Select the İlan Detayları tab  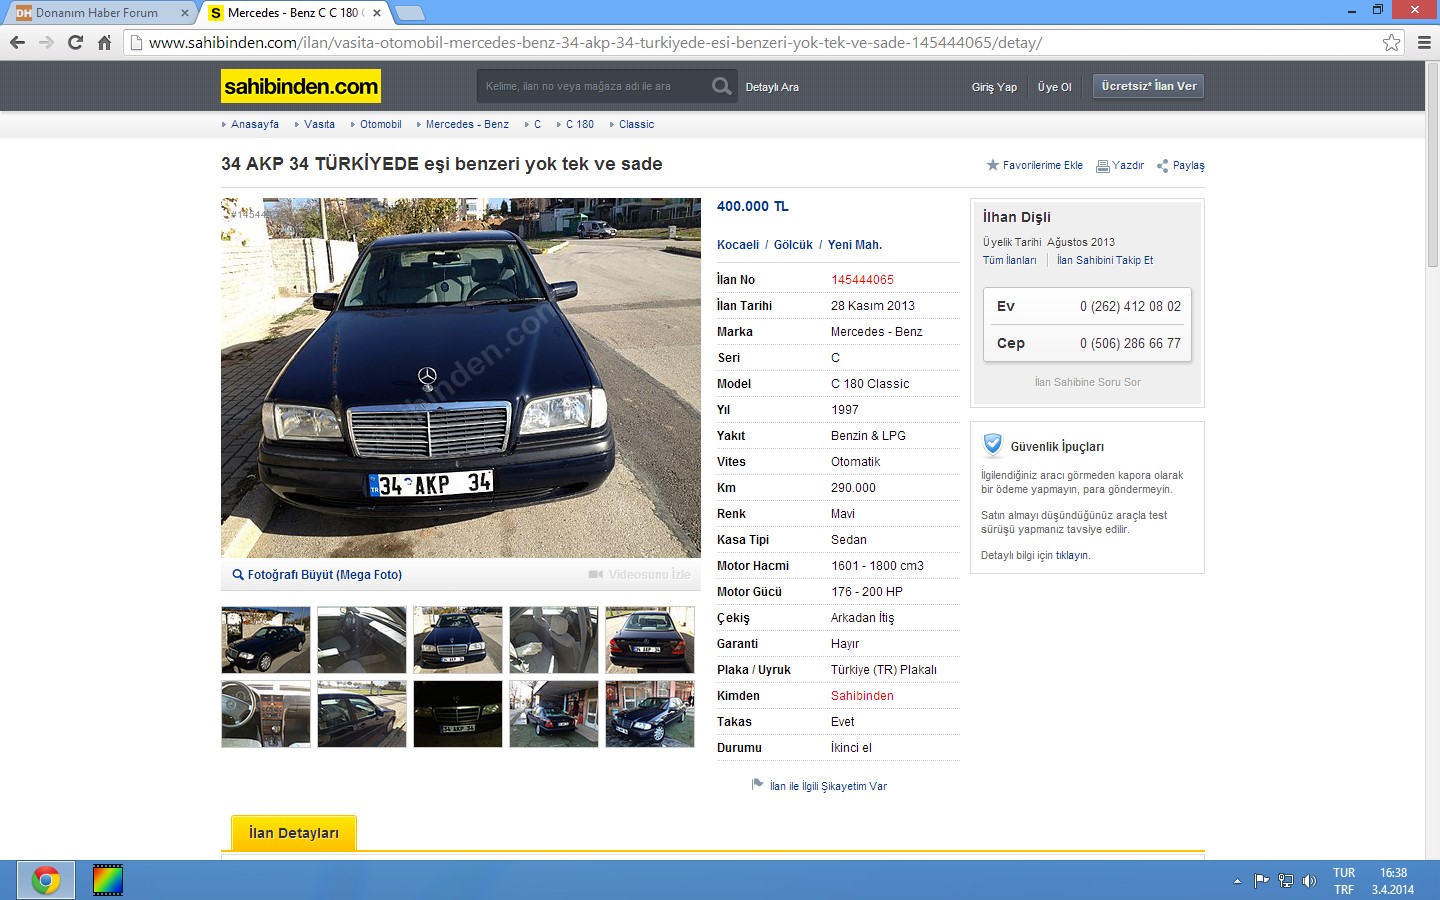click(294, 833)
